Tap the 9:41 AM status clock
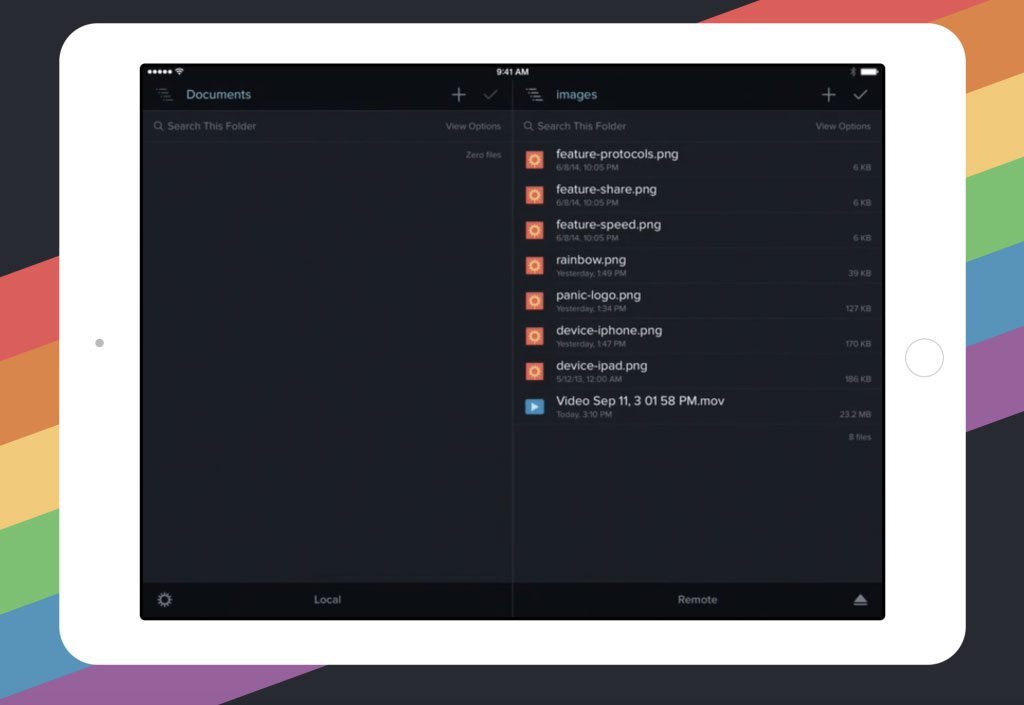This screenshot has height=705, width=1024. coord(512,72)
